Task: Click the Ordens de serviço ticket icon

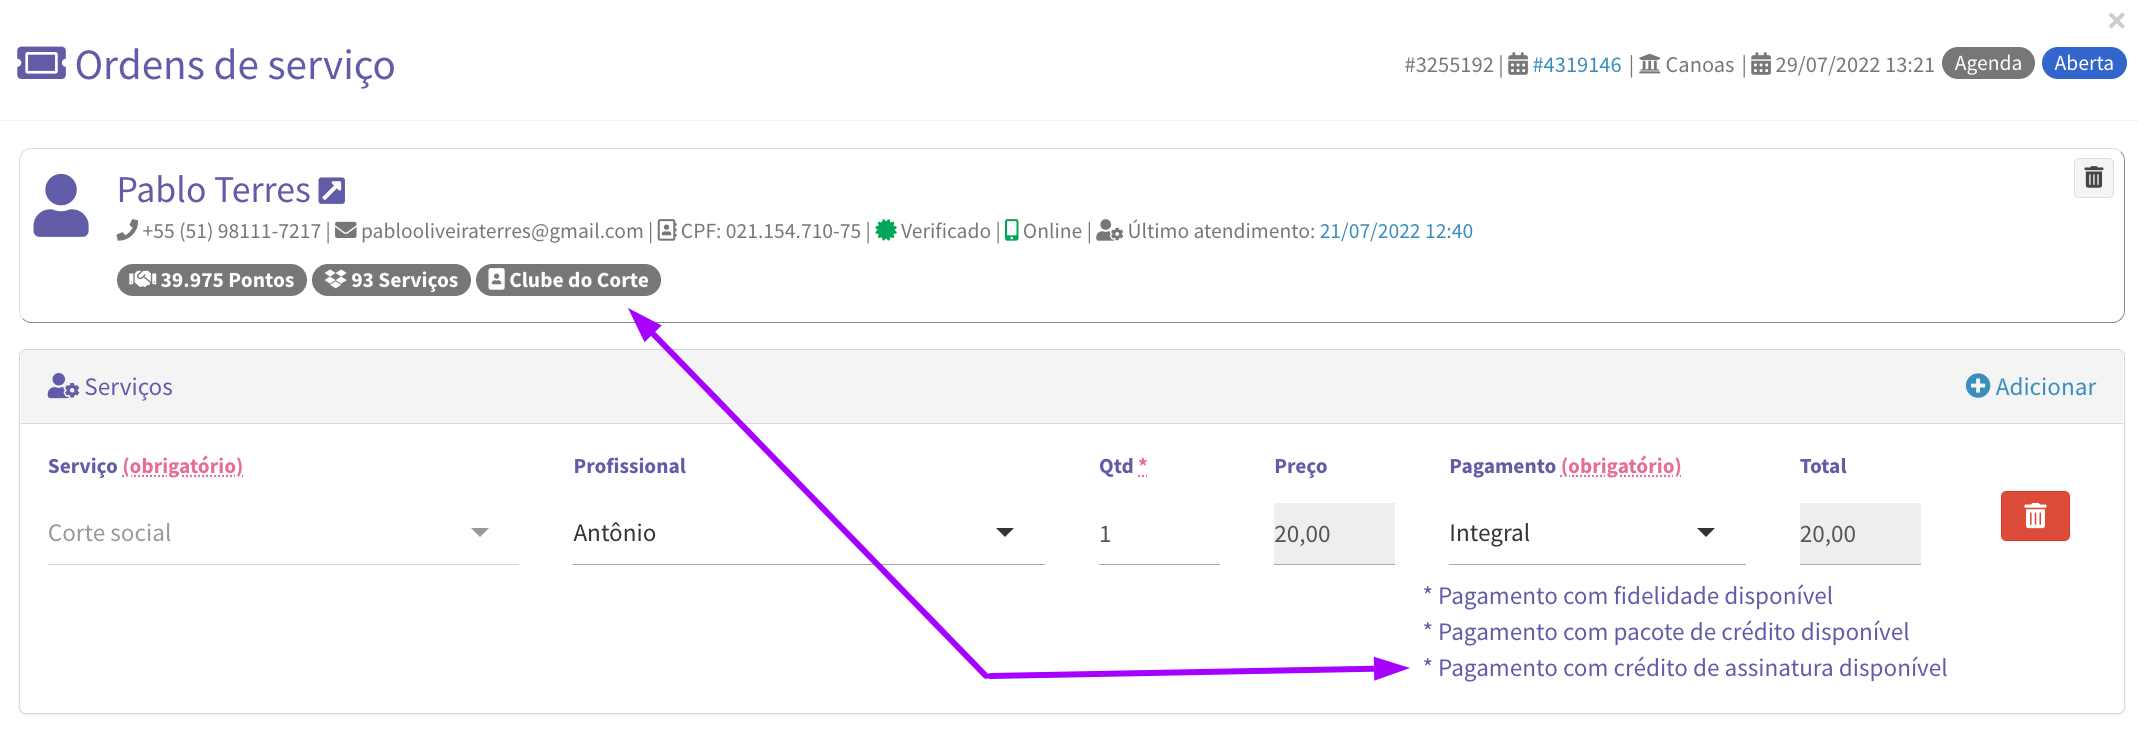Action: [41, 64]
